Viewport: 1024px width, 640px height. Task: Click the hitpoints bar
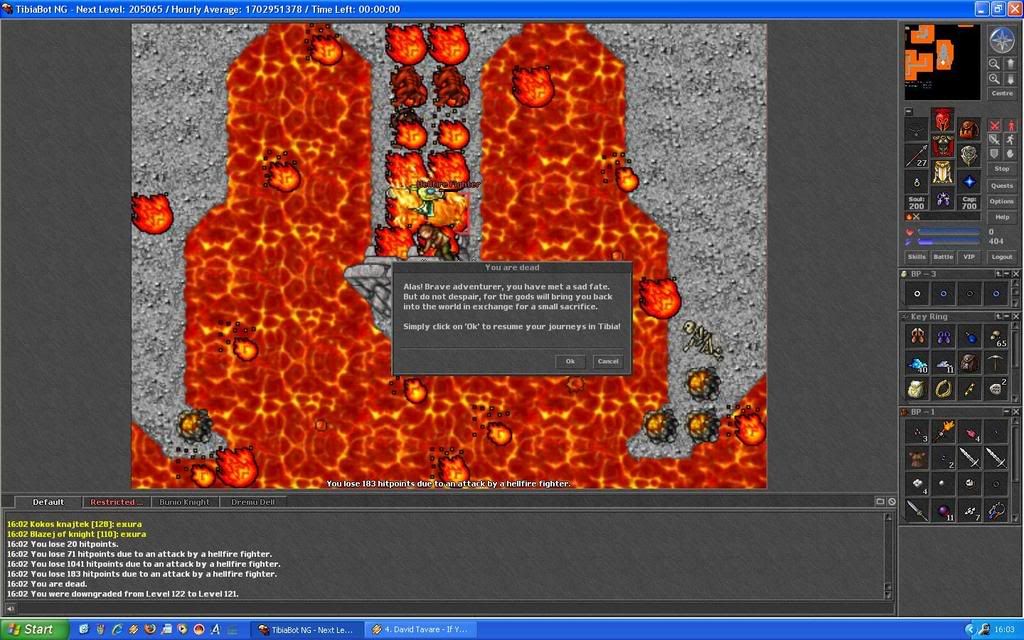pyautogui.click(x=949, y=232)
